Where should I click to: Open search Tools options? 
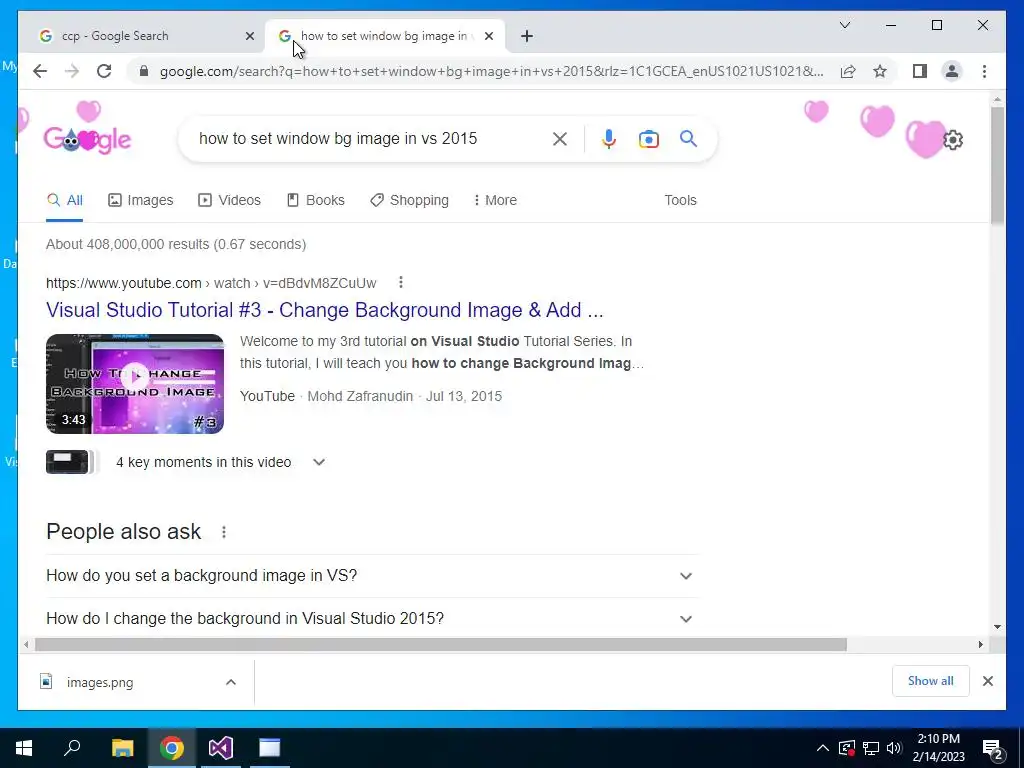click(680, 200)
